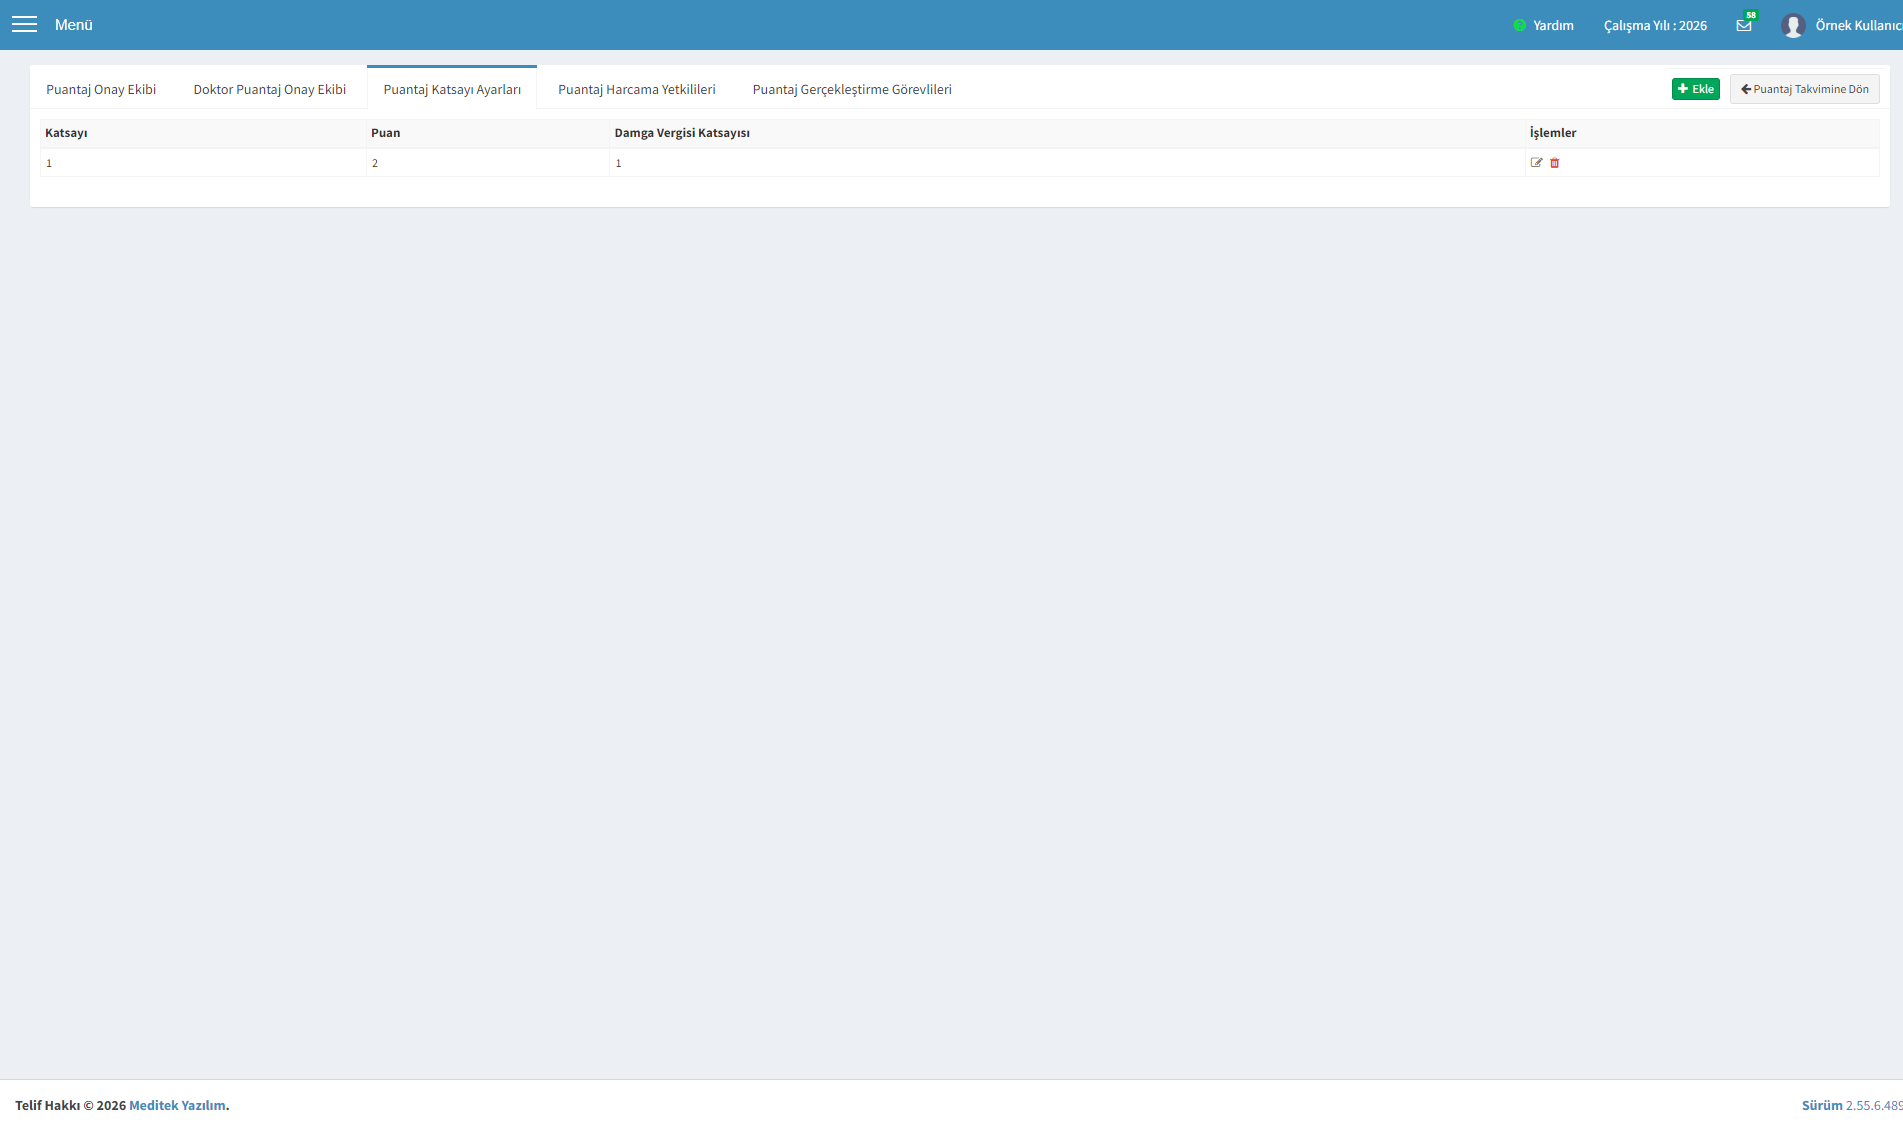Switch to Puantaj Onay Ekibi tab
The width and height of the screenshot is (1903, 1130).
101,89
